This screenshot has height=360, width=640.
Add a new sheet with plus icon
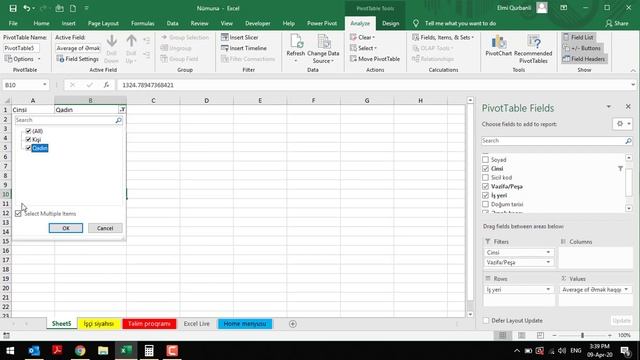tap(293, 324)
